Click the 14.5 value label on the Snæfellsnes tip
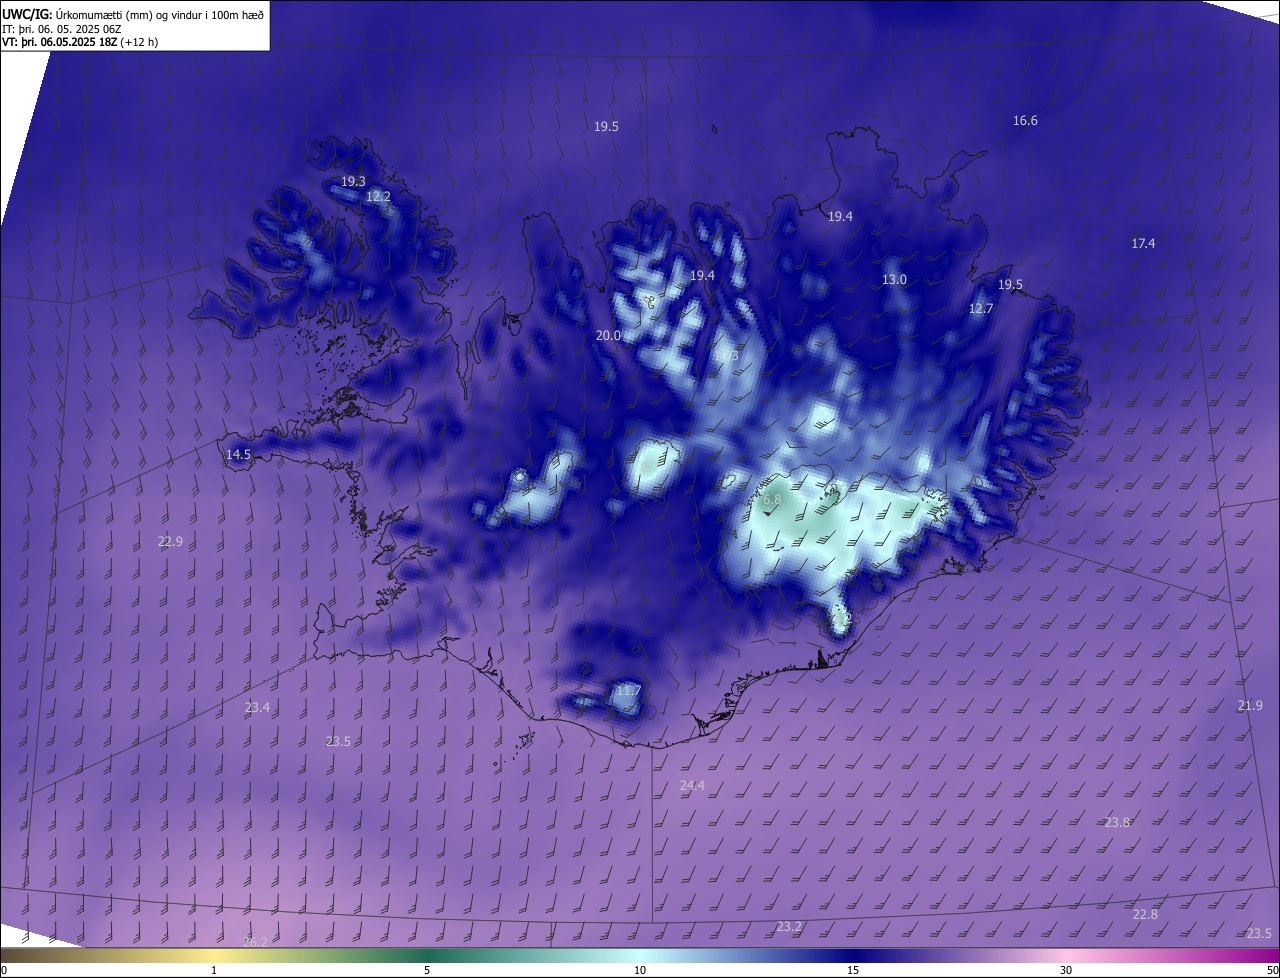Screen dimensions: 1280x978 point(238,454)
